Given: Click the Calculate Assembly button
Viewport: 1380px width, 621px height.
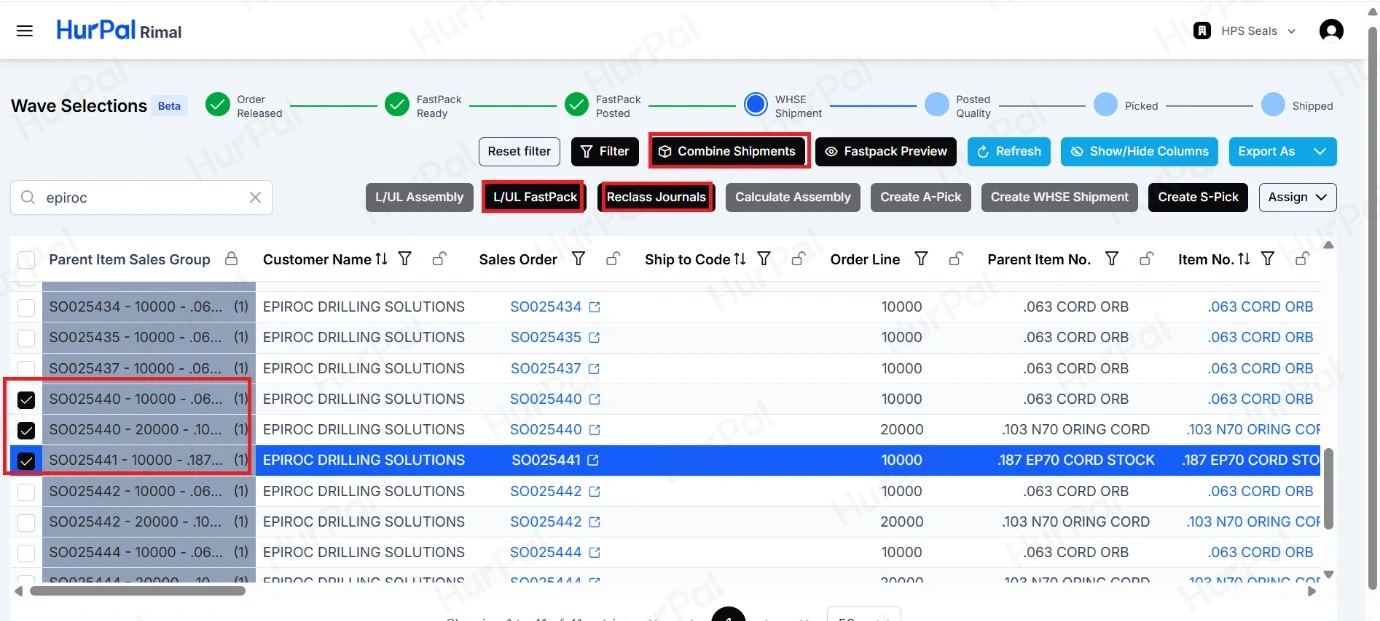Looking at the screenshot, I should tap(793, 197).
